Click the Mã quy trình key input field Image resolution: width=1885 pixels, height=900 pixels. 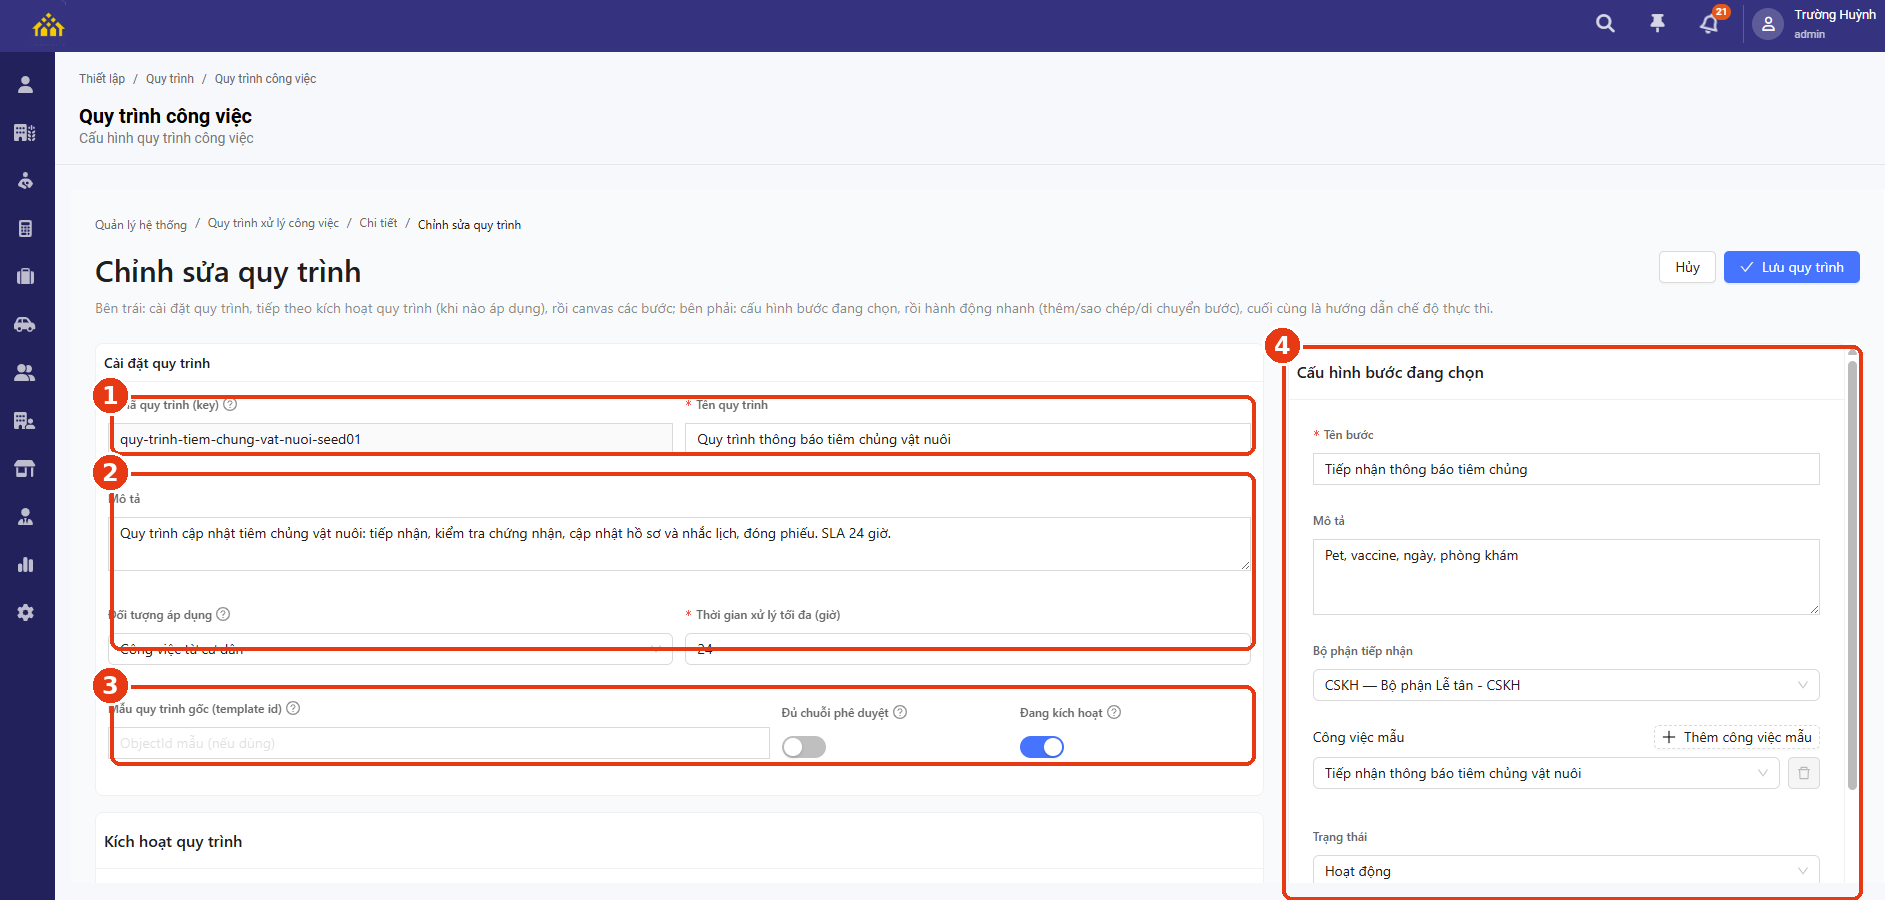pyautogui.click(x=390, y=439)
